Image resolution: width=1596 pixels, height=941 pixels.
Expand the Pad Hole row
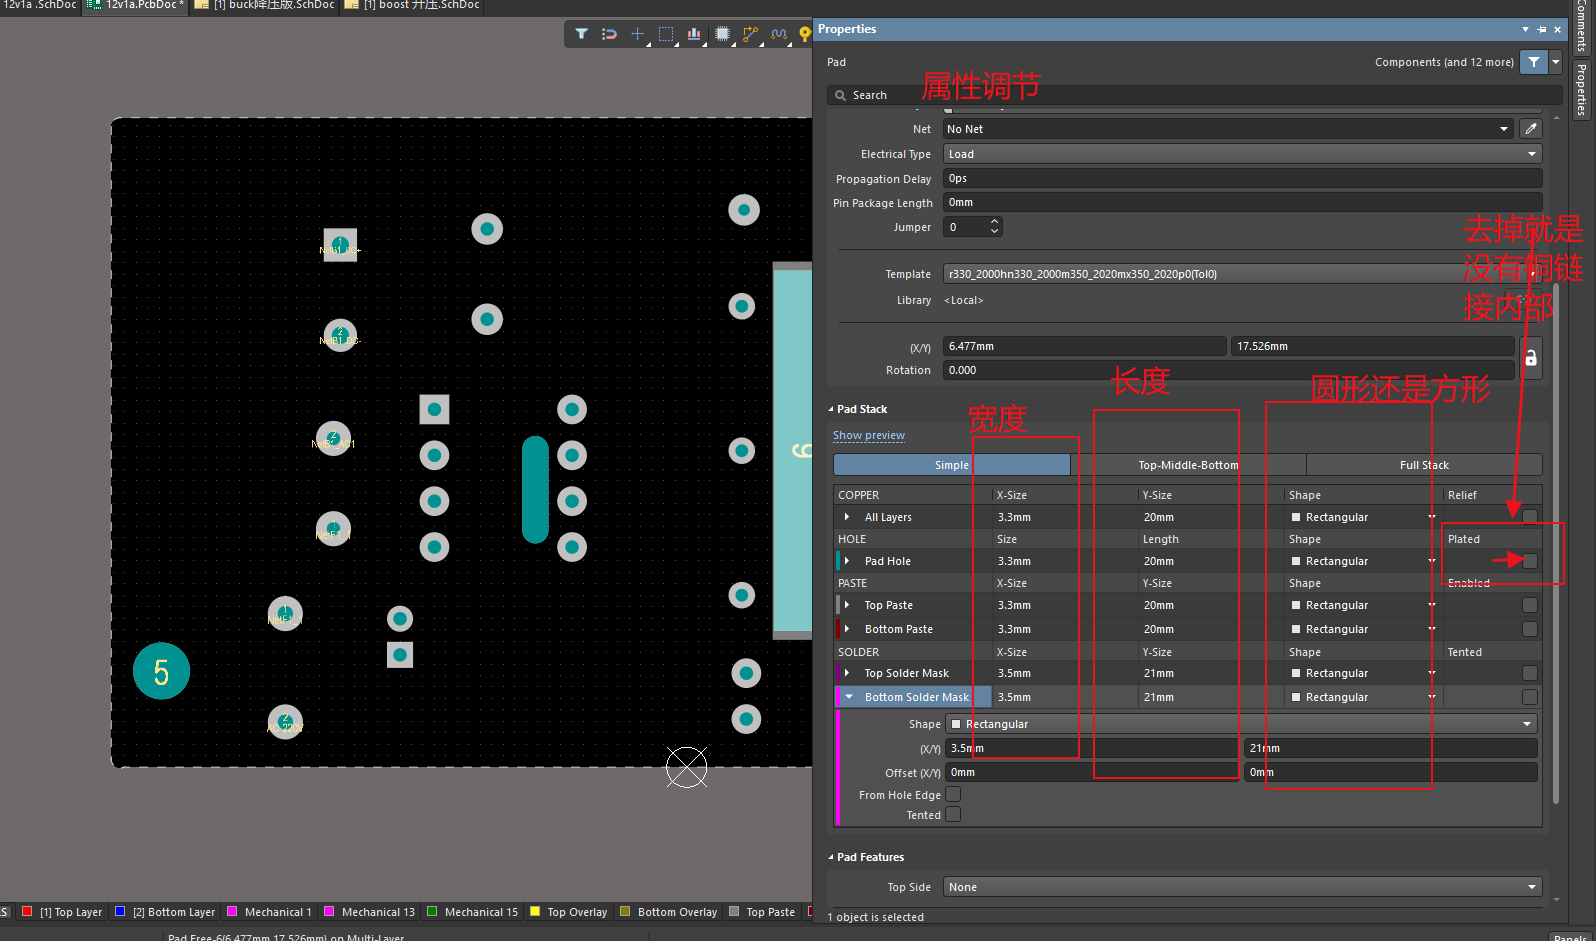tap(847, 561)
